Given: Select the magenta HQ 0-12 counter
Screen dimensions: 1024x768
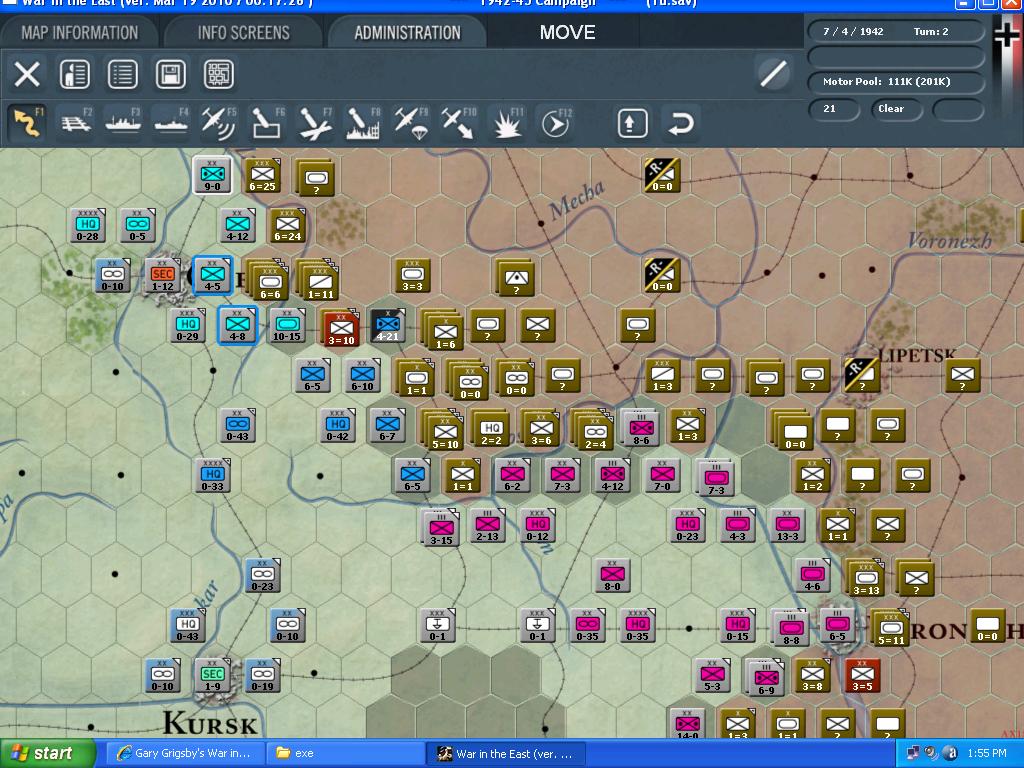Looking at the screenshot, I should tap(537, 524).
